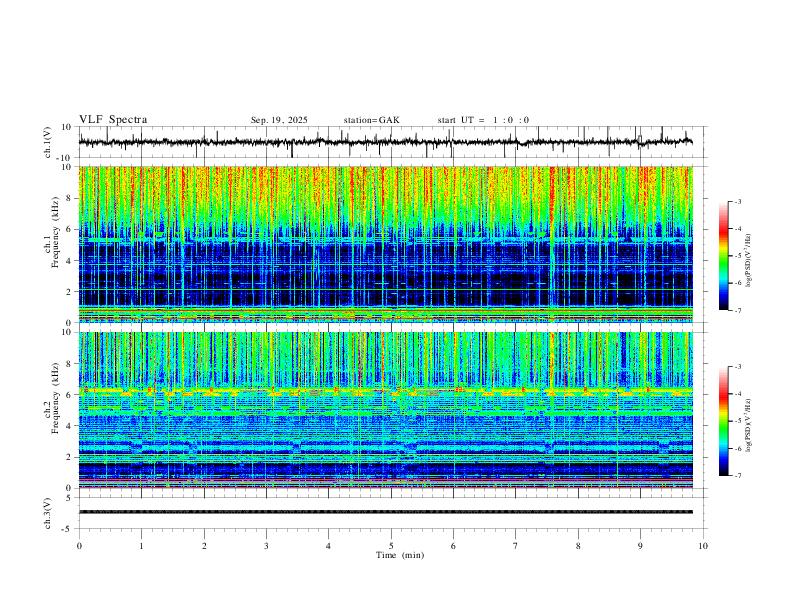Click the "VLF Spectra" plot title
792x612 pixels.
[x=113, y=120]
